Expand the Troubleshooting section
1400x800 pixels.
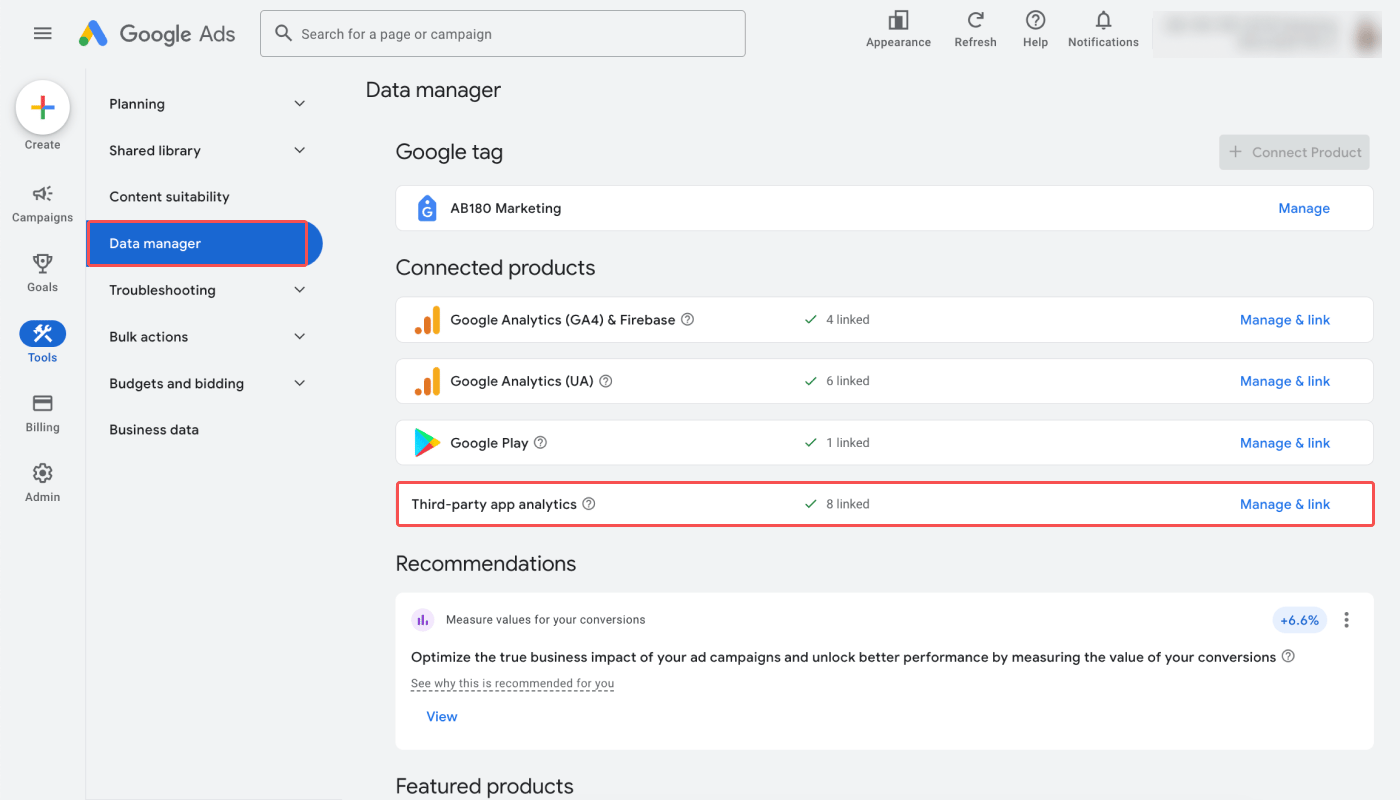click(208, 290)
